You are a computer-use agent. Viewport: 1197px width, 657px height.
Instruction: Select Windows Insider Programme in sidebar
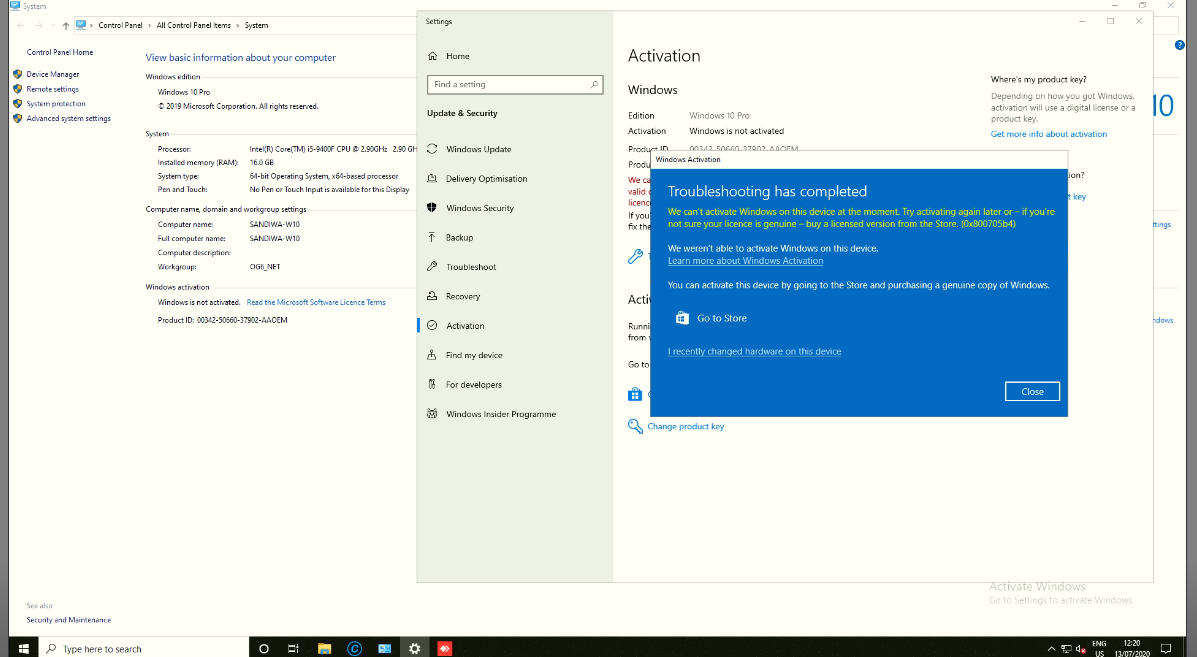pyautogui.click(x=501, y=414)
